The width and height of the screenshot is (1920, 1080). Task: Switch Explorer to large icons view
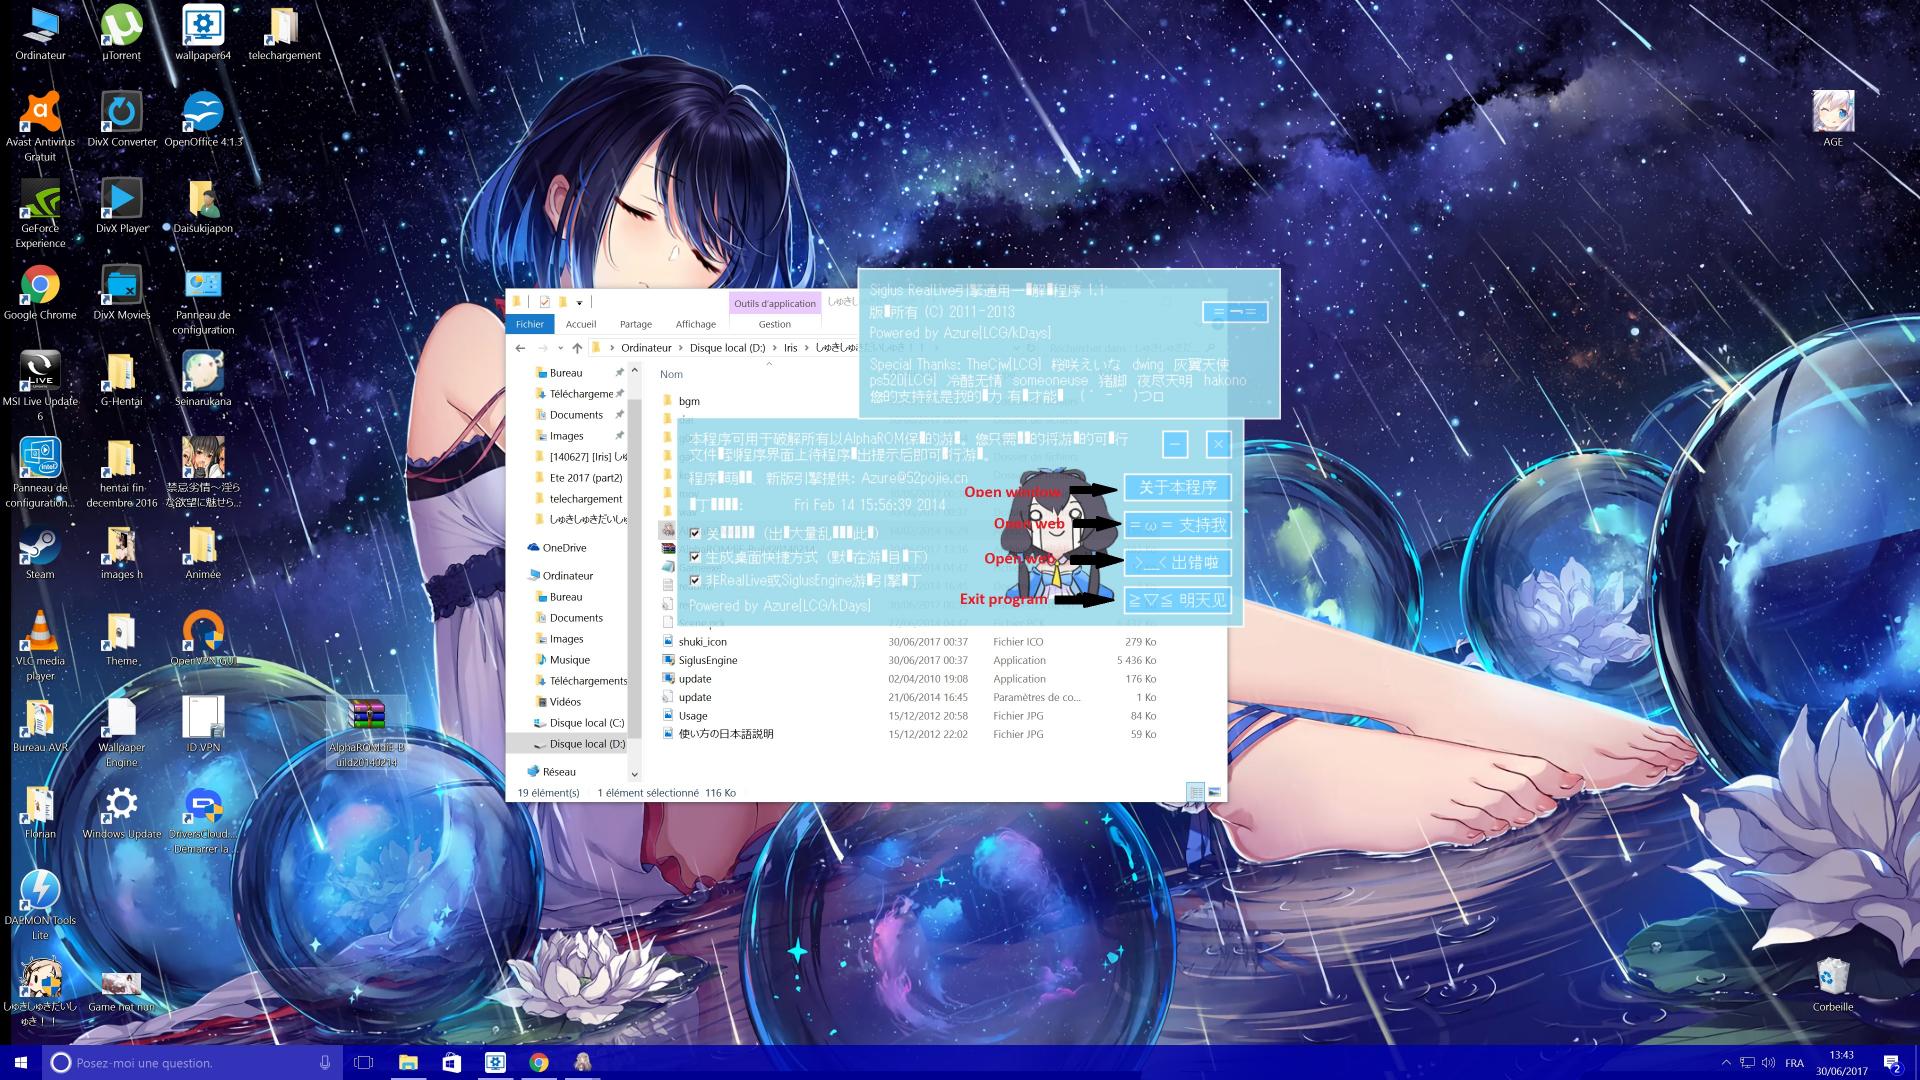coord(1214,792)
